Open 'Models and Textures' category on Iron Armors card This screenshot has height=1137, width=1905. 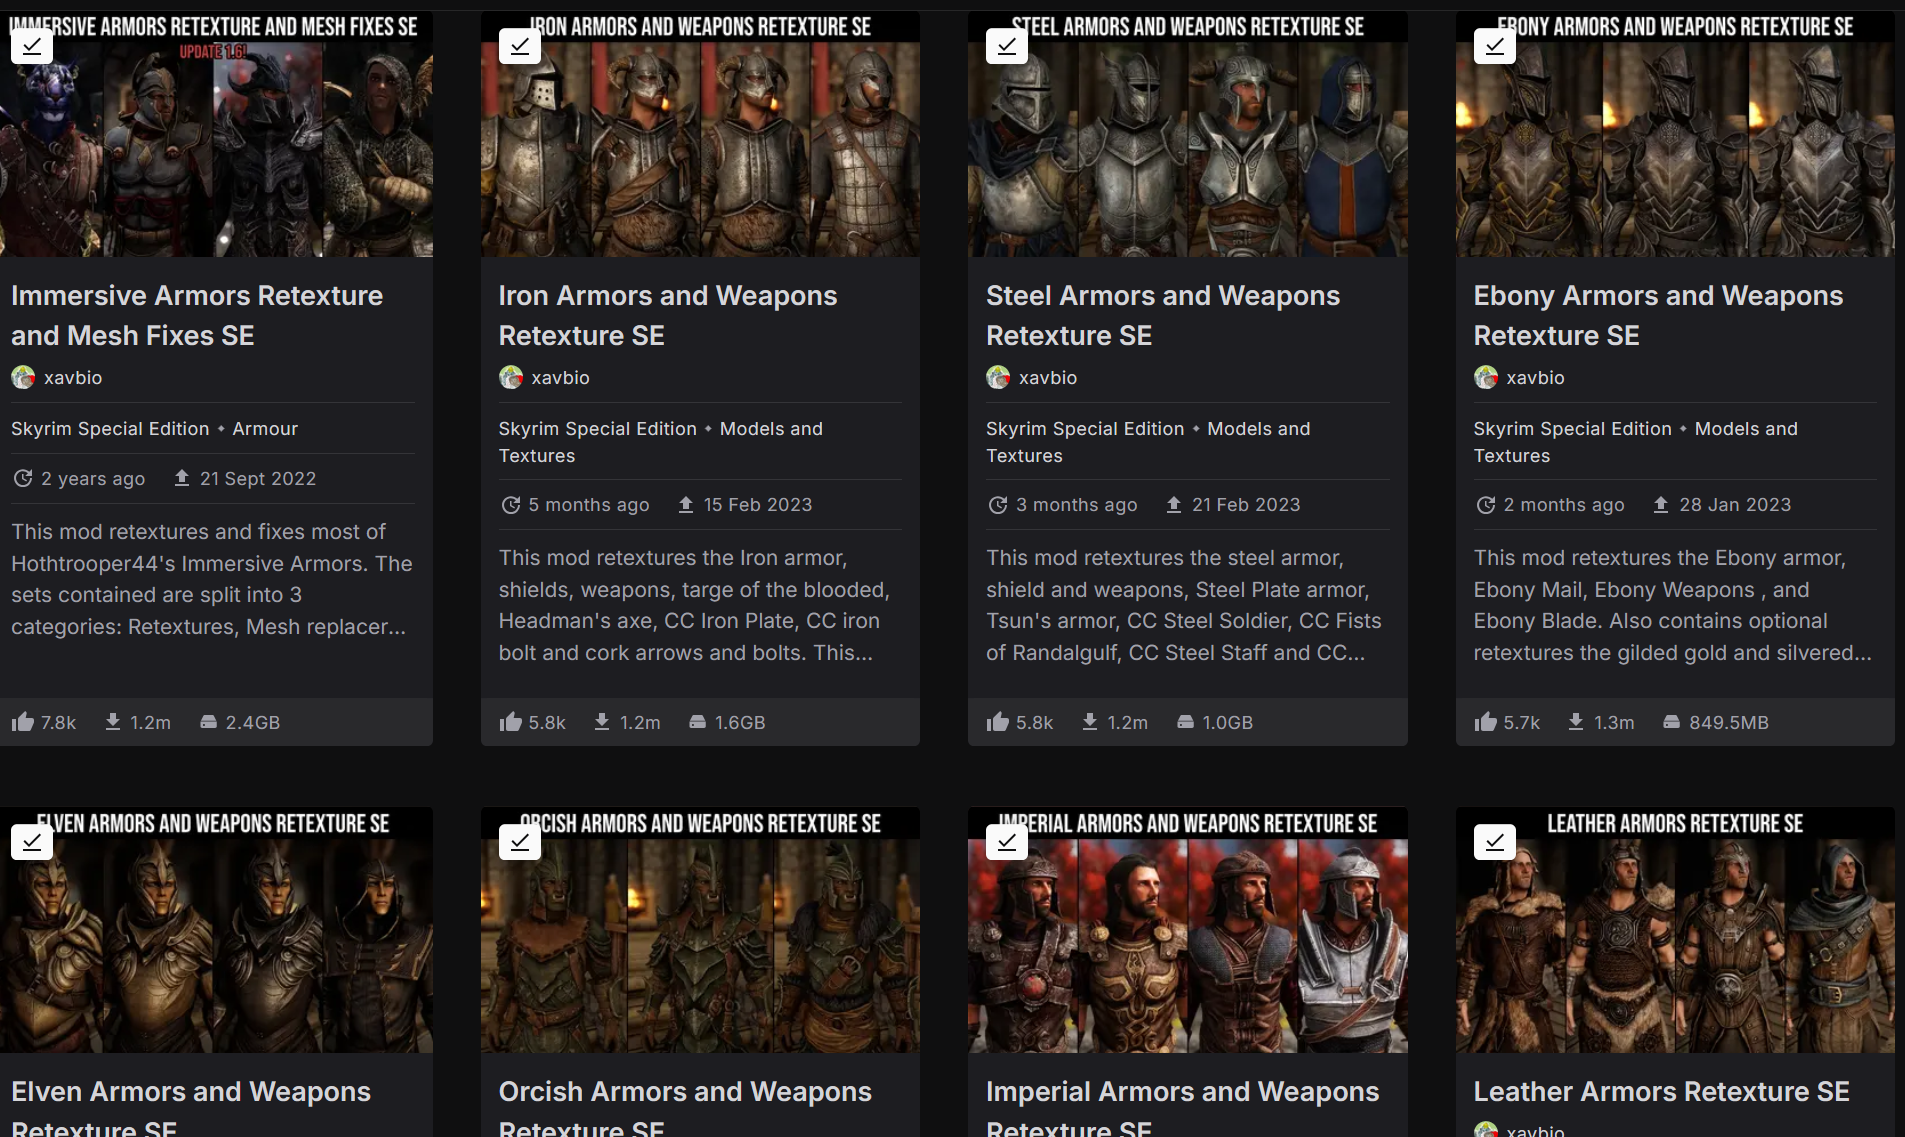pyautogui.click(x=661, y=442)
